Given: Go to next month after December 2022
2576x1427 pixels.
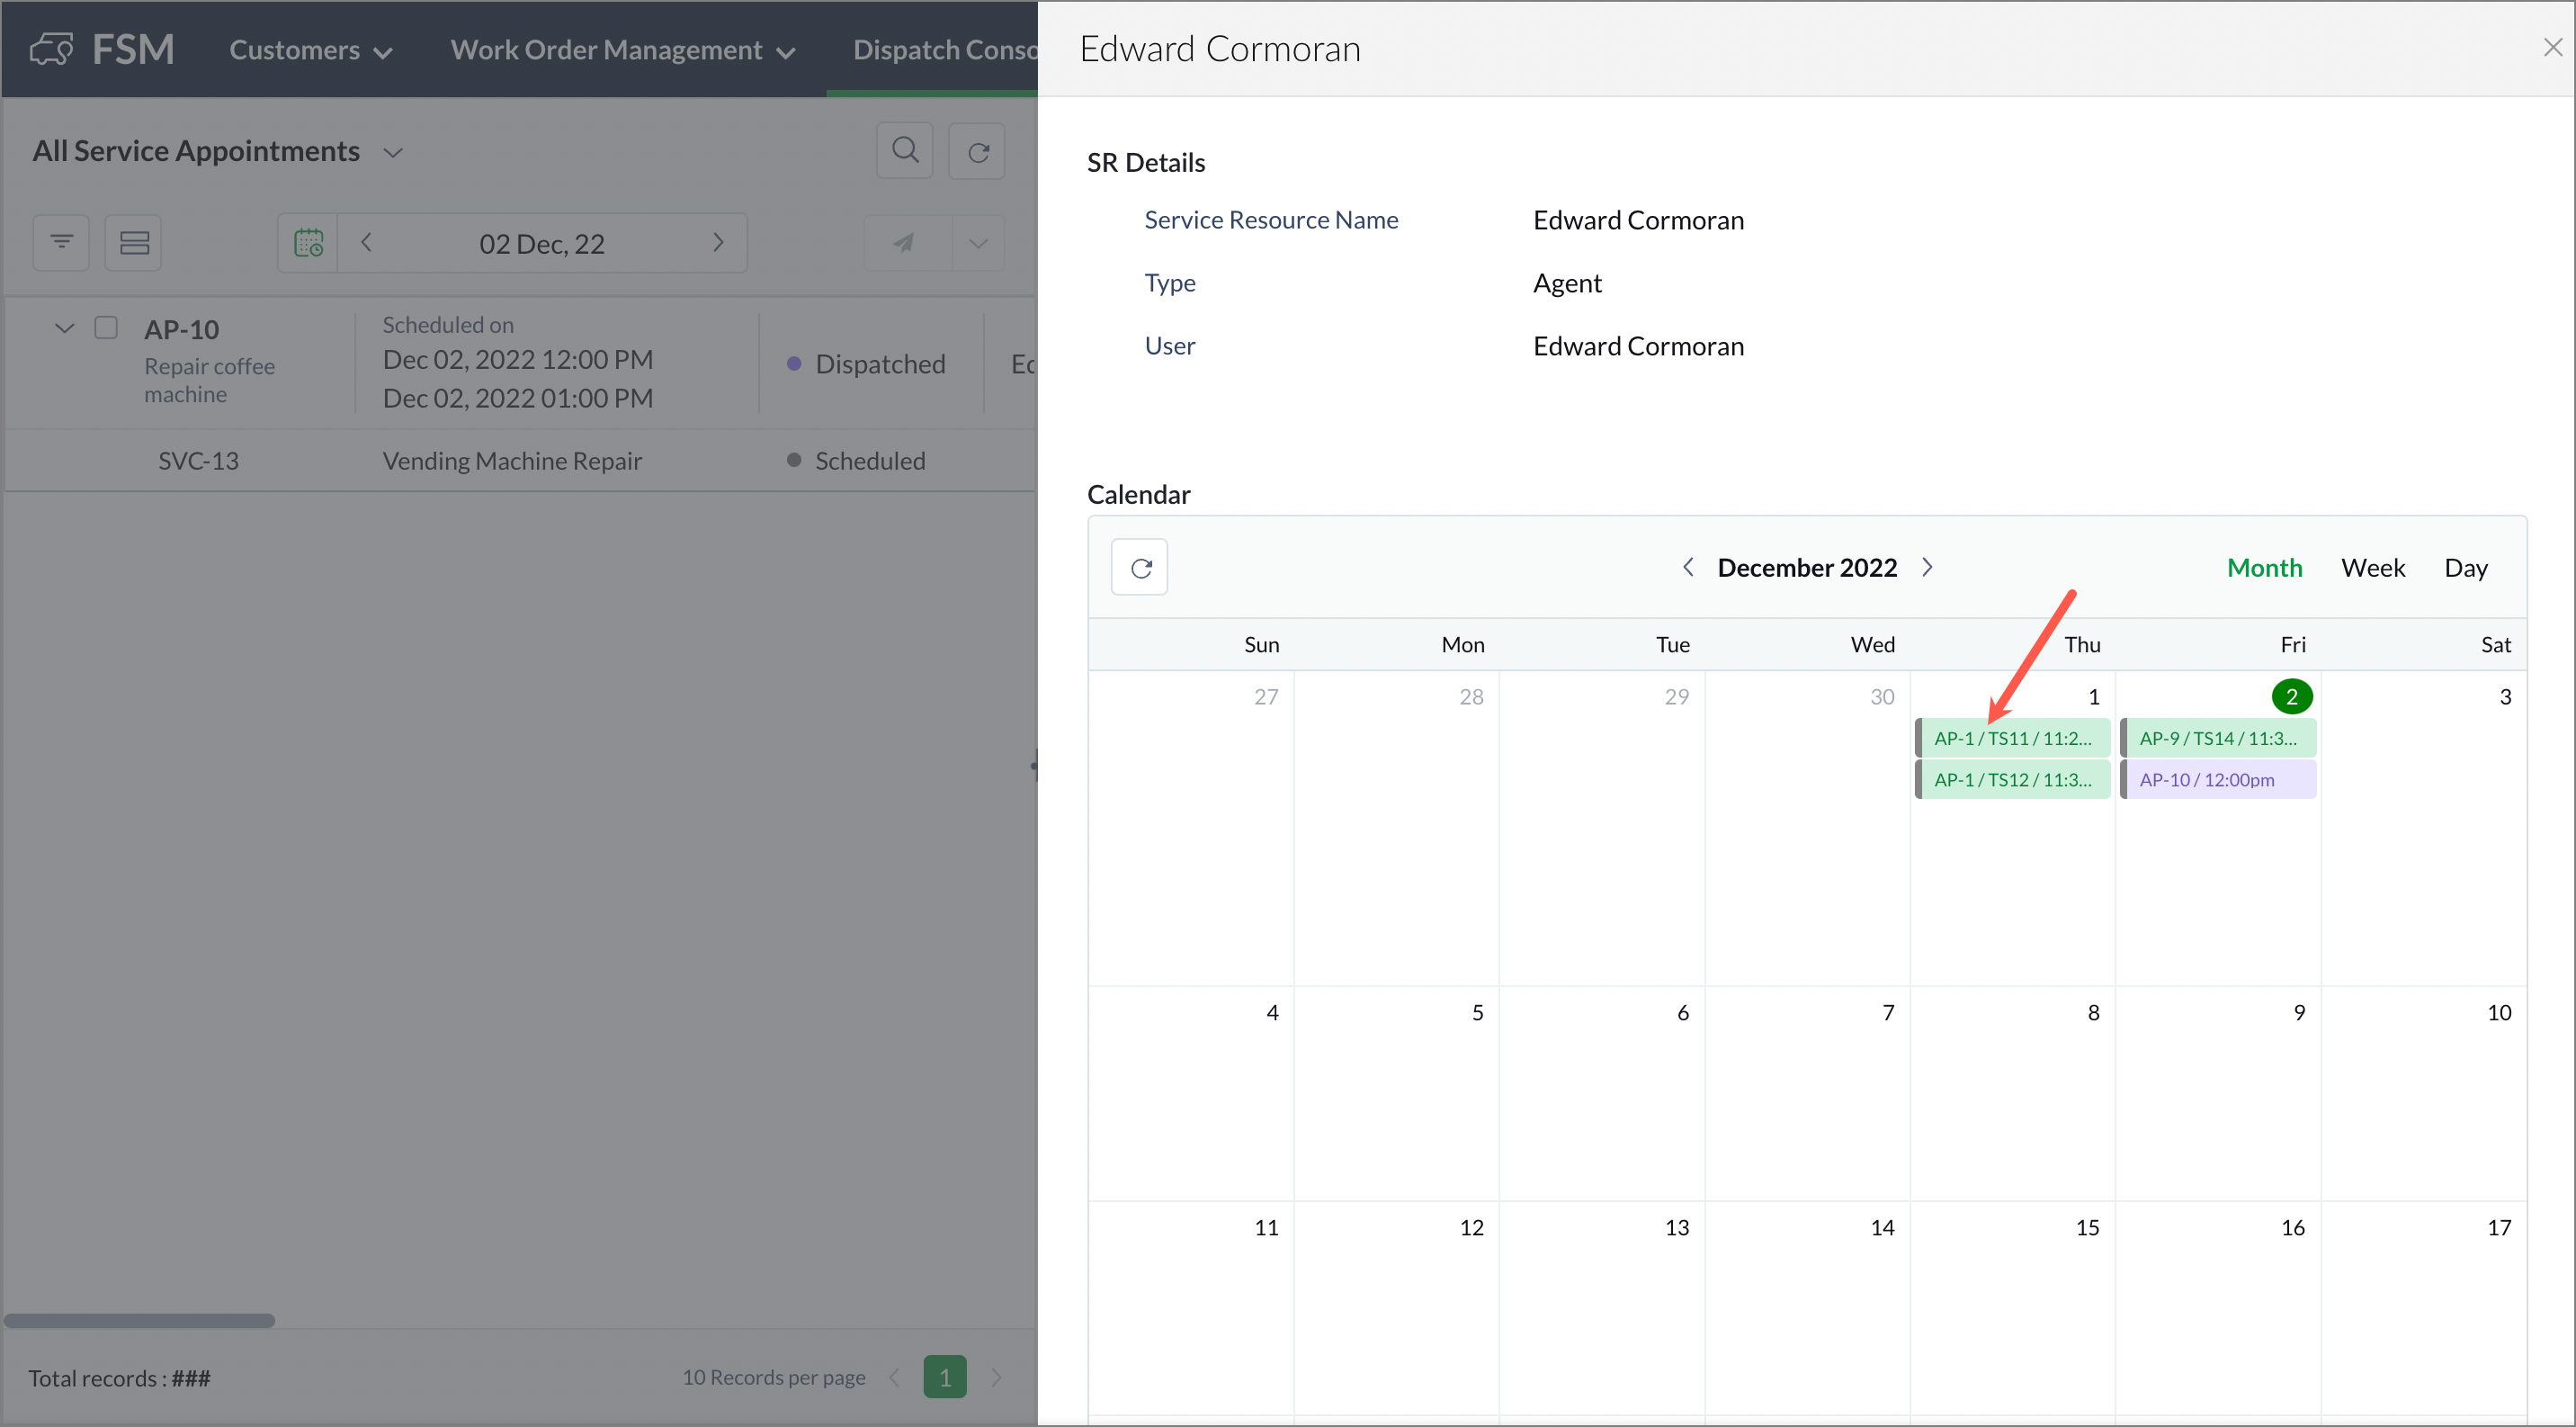Looking at the screenshot, I should pos(1928,567).
